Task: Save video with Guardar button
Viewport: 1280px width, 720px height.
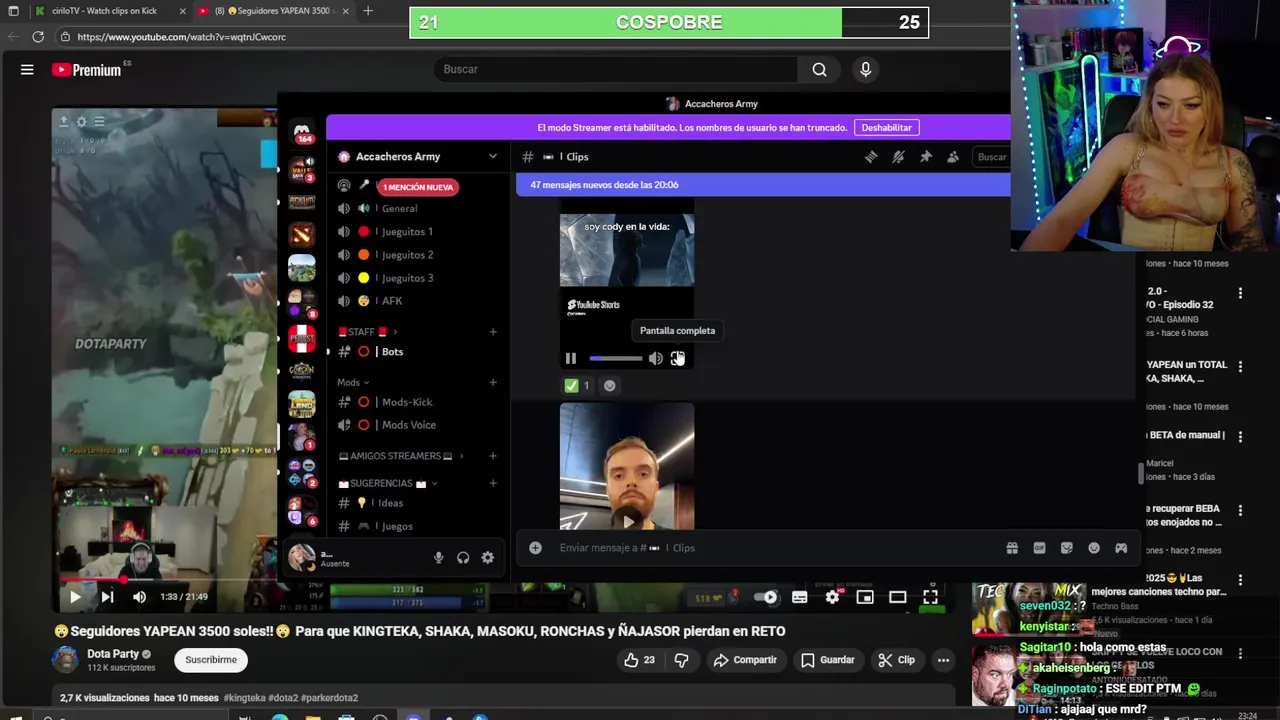Action: 827,660
